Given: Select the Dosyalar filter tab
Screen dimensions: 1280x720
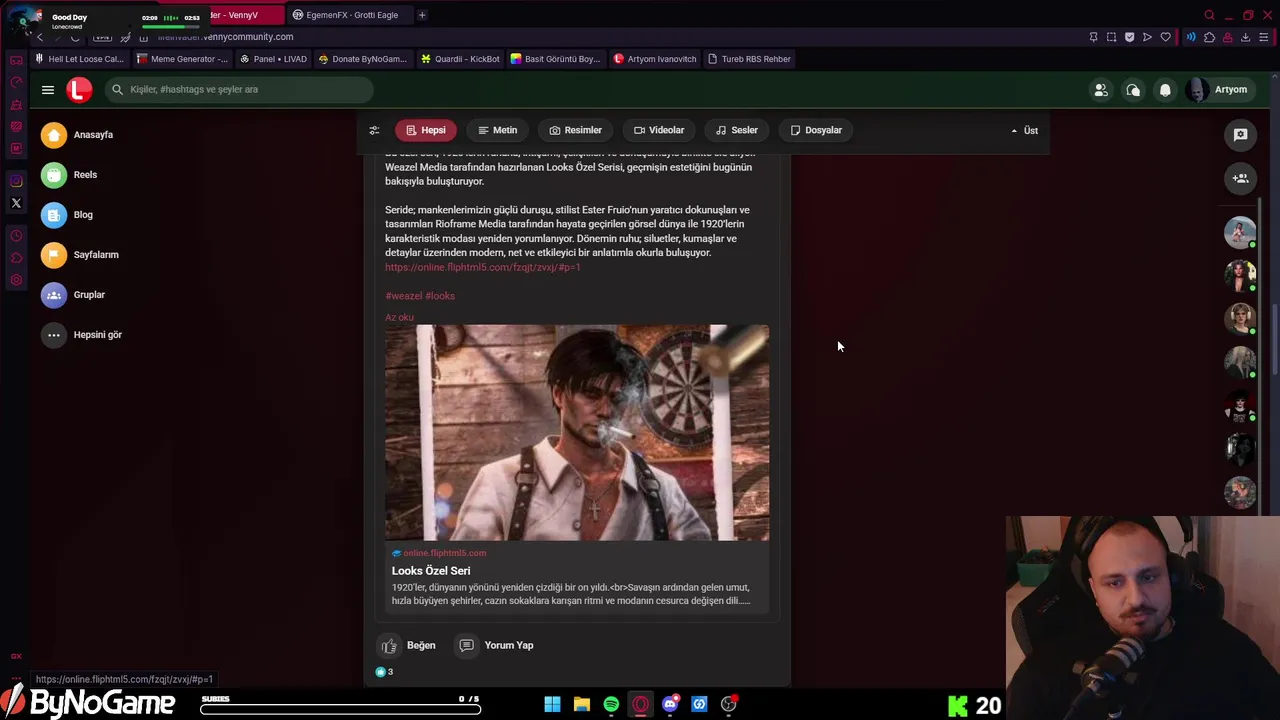Looking at the screenshot, I should (x=816, y=130).
